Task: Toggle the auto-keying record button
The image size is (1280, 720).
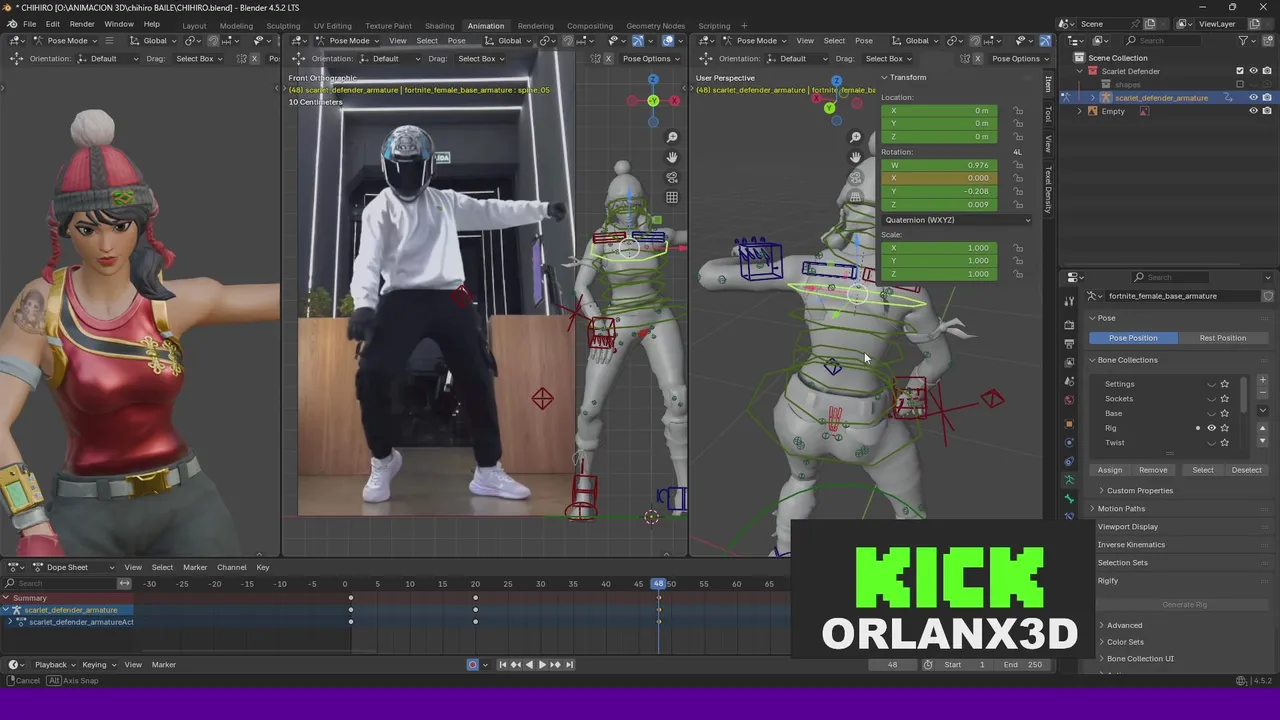Action: 473,665
